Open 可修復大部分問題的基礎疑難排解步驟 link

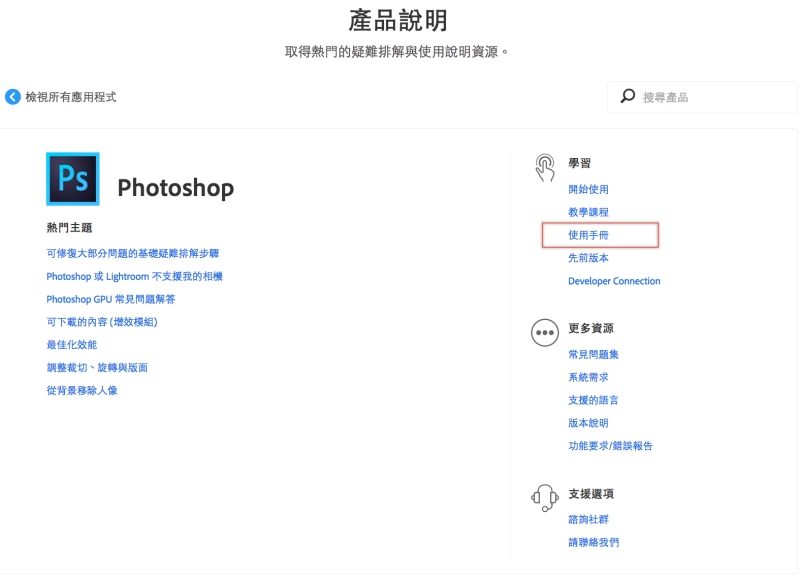(133, 254)
